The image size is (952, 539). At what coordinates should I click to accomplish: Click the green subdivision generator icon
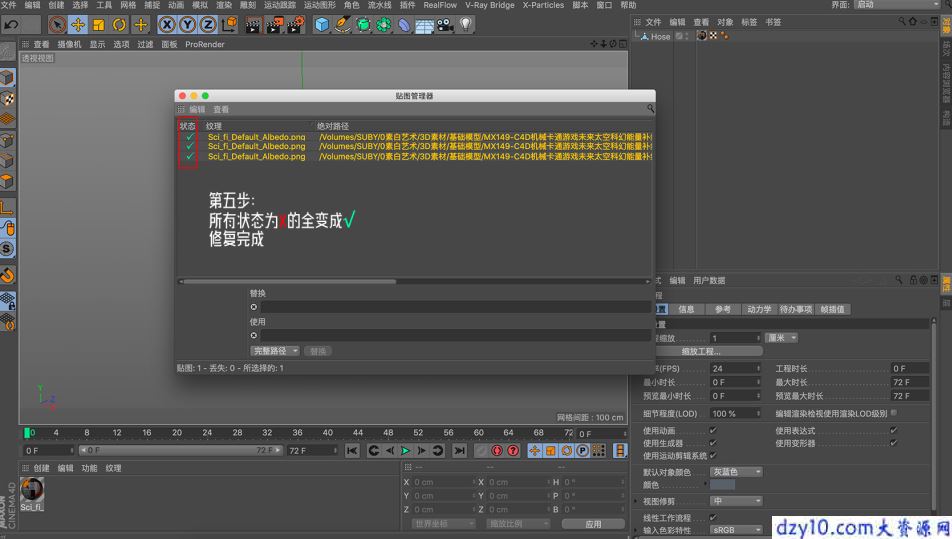(x=363, y=25)
